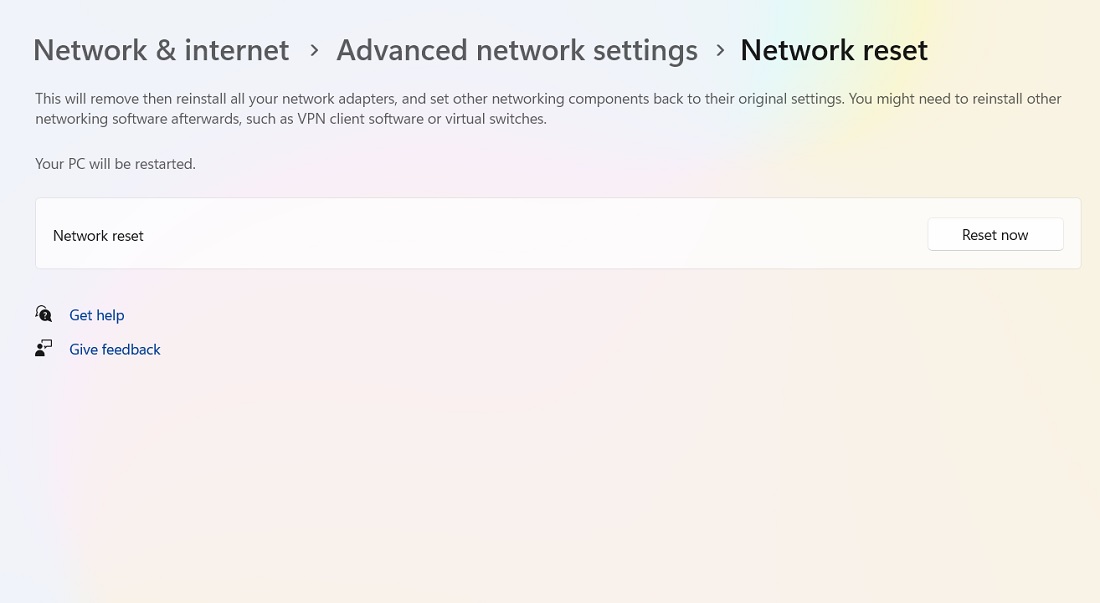Click the Your PC will be restarted text
1100x603 pixels.
tap(115, 163)
